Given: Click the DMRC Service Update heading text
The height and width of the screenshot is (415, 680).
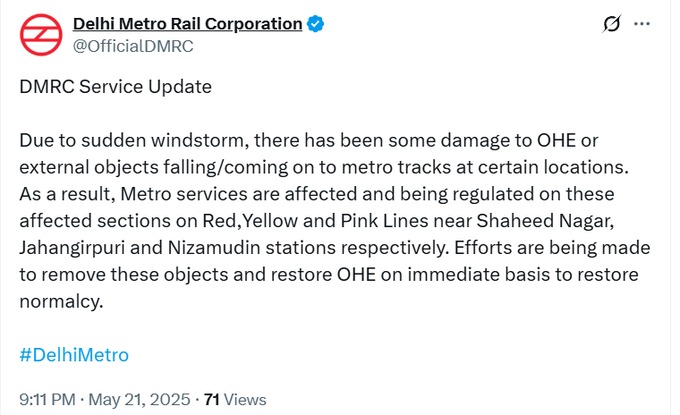Looking at the screenshot, I should [116, 87].
